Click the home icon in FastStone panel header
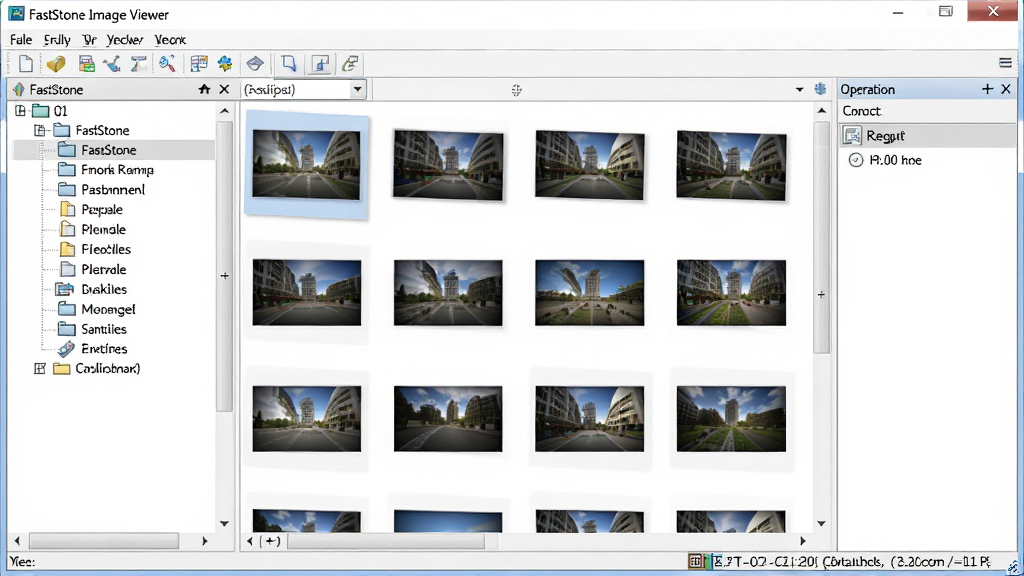Image resolution: width=1024 pixels, height=576 pixels. (204, 89)
